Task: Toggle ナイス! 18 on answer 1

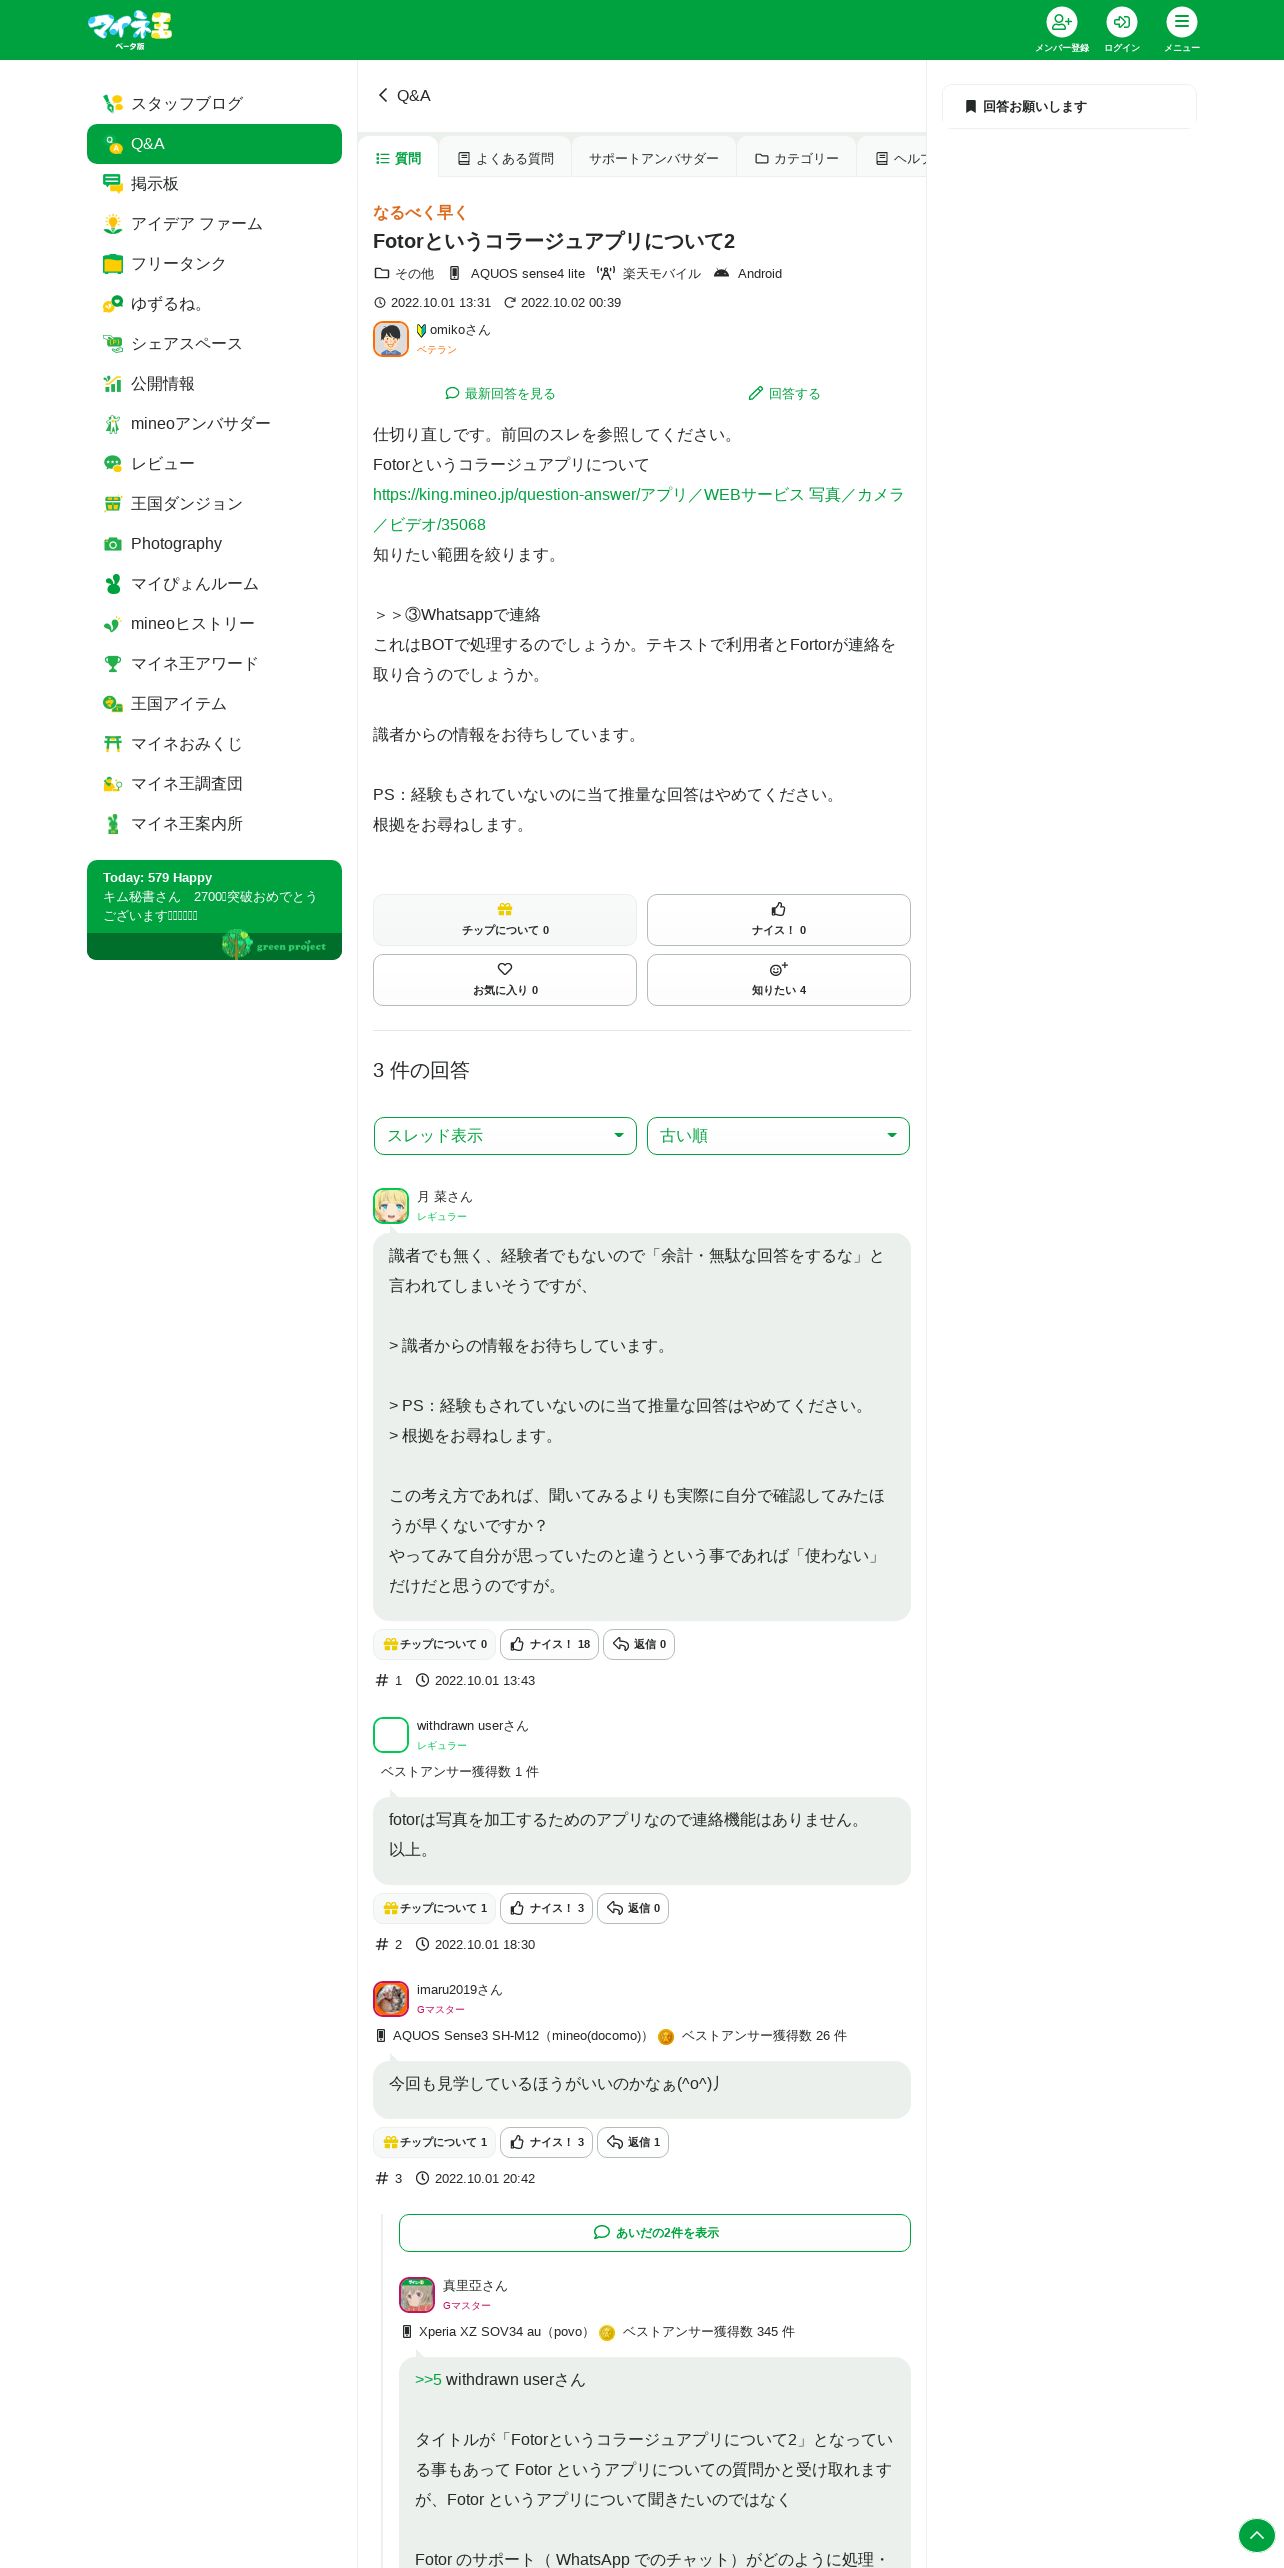Action: [x=549, y=1644]
